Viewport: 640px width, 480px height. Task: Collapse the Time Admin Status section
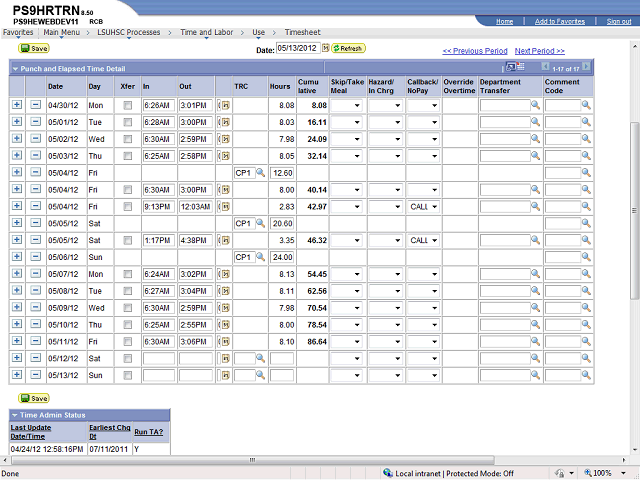pyautogui.click(x=15, y=415)
